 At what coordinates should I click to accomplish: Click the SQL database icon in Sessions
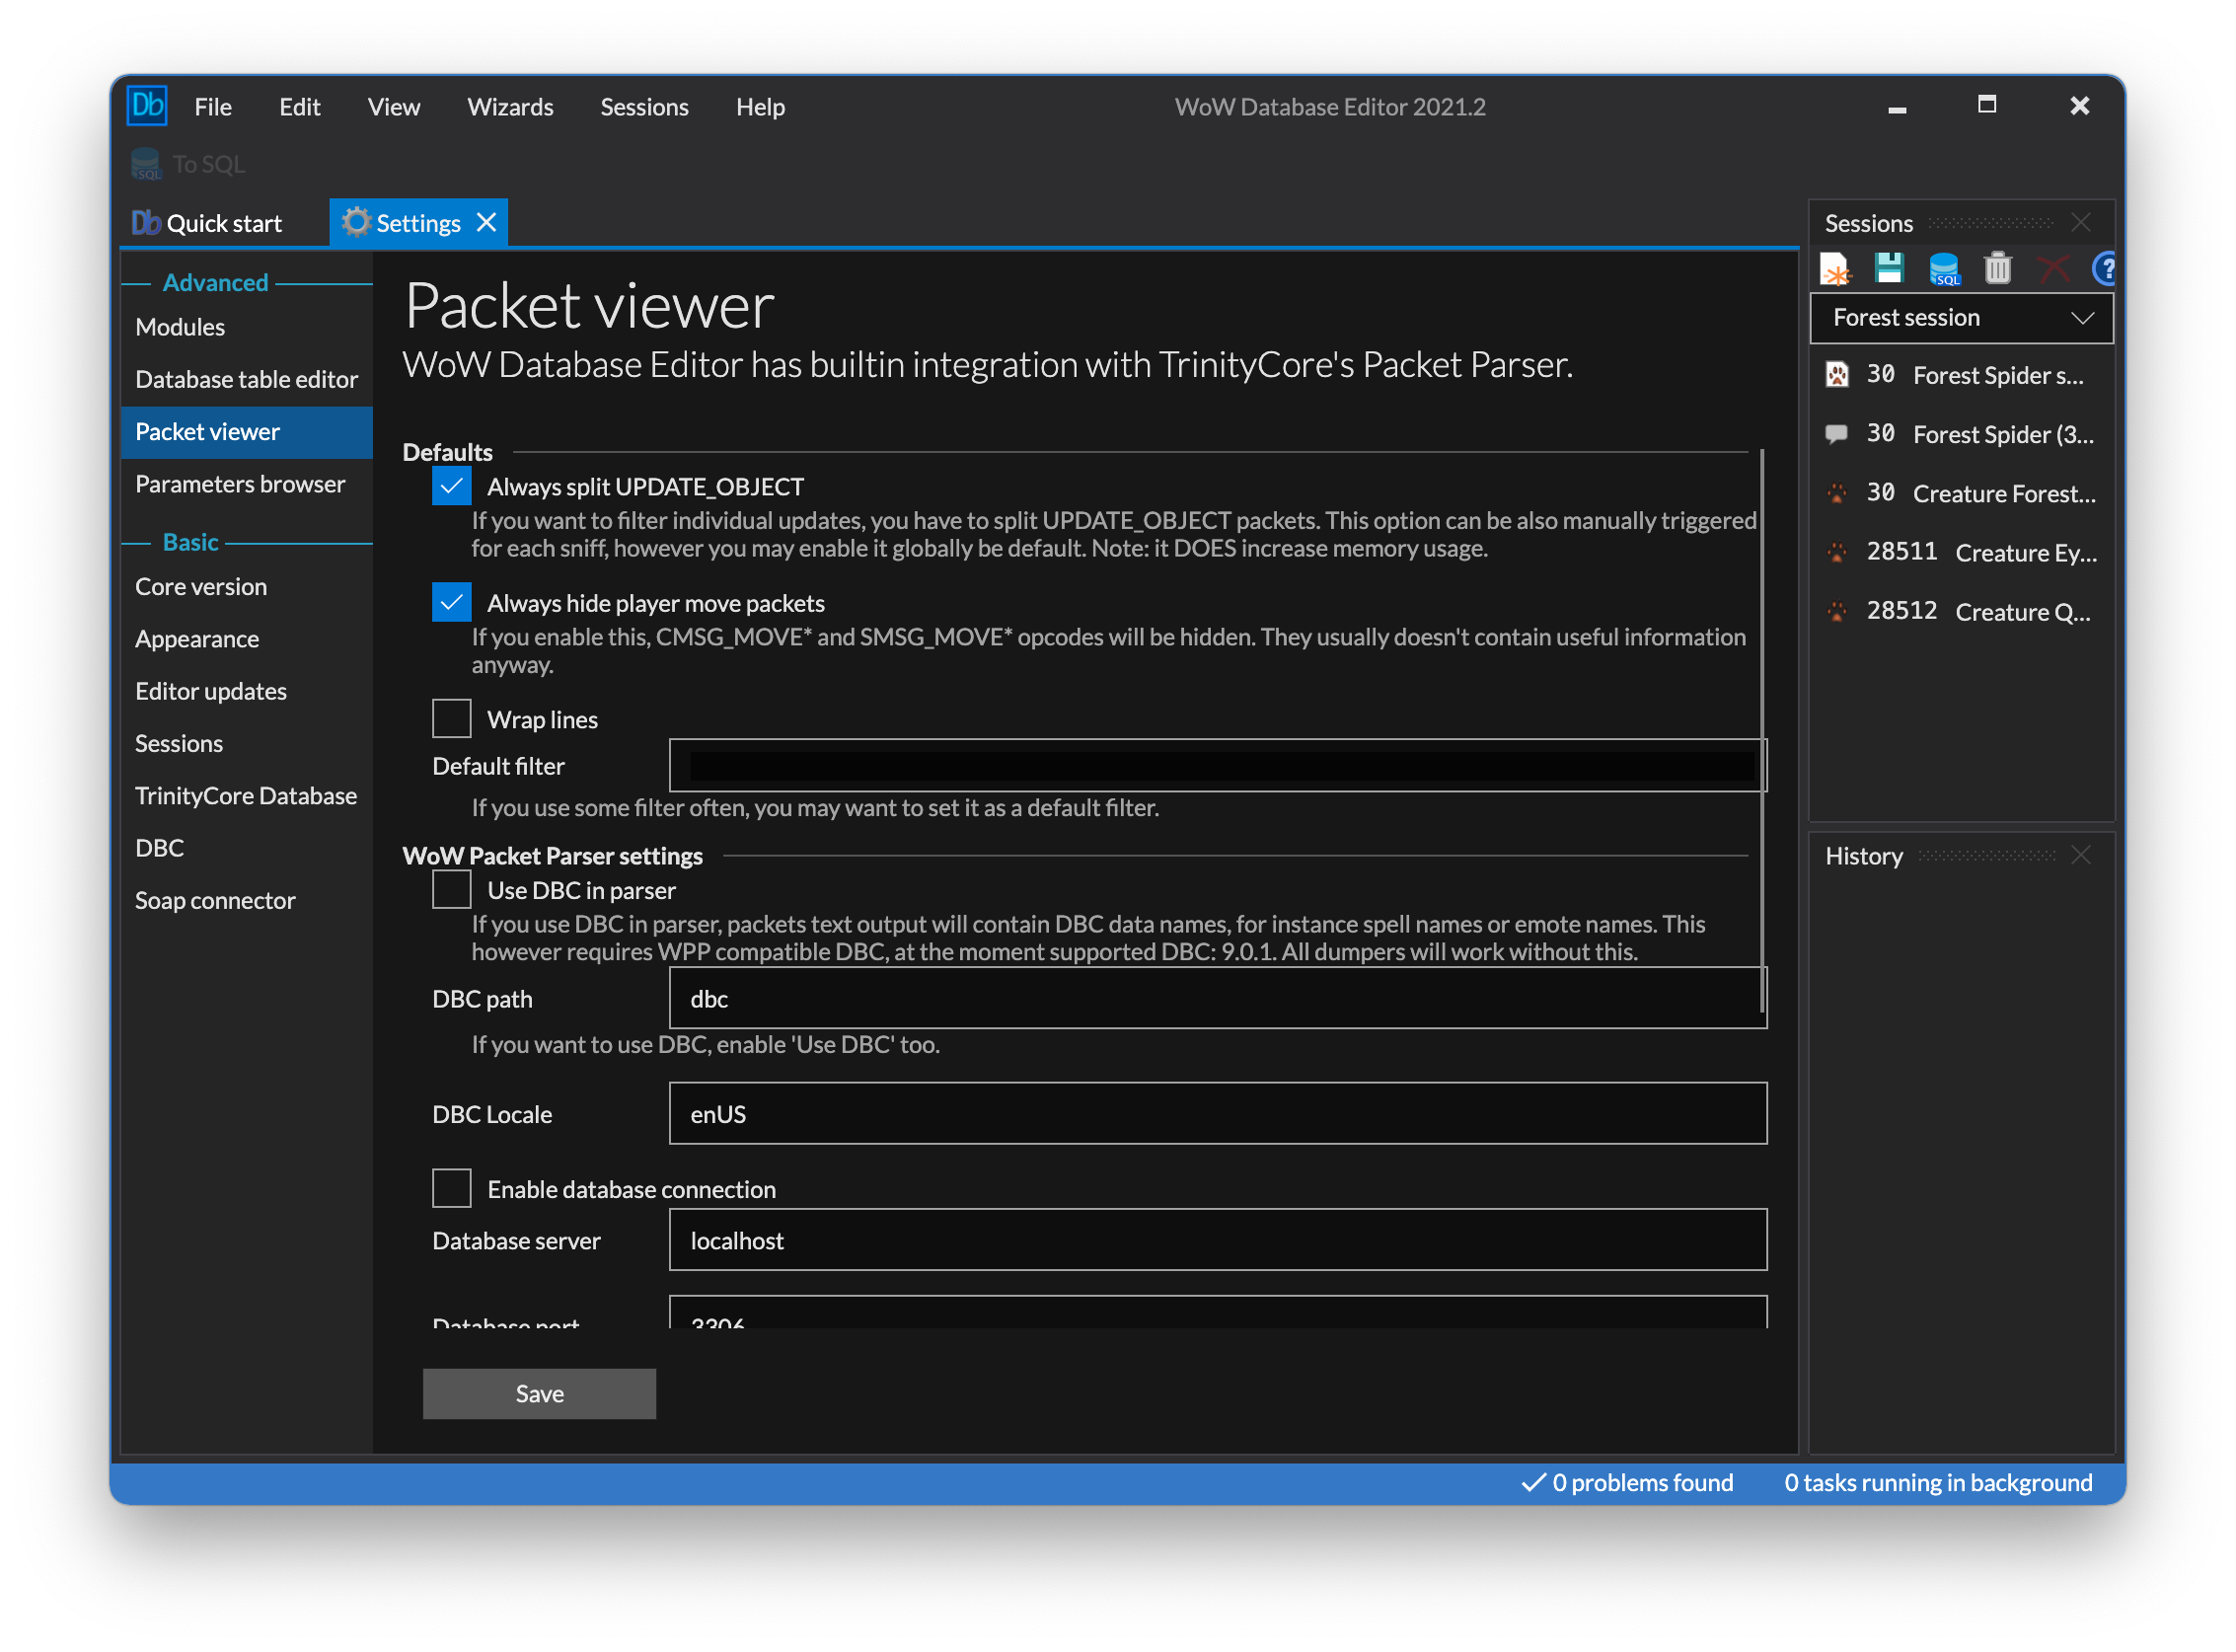pos(1943,269)
